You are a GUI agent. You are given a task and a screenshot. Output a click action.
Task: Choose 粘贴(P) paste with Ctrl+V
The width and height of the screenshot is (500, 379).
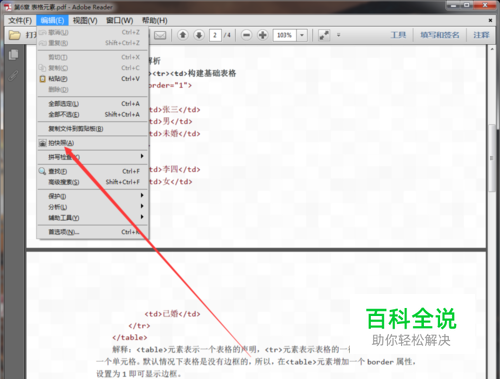(92, 79)
